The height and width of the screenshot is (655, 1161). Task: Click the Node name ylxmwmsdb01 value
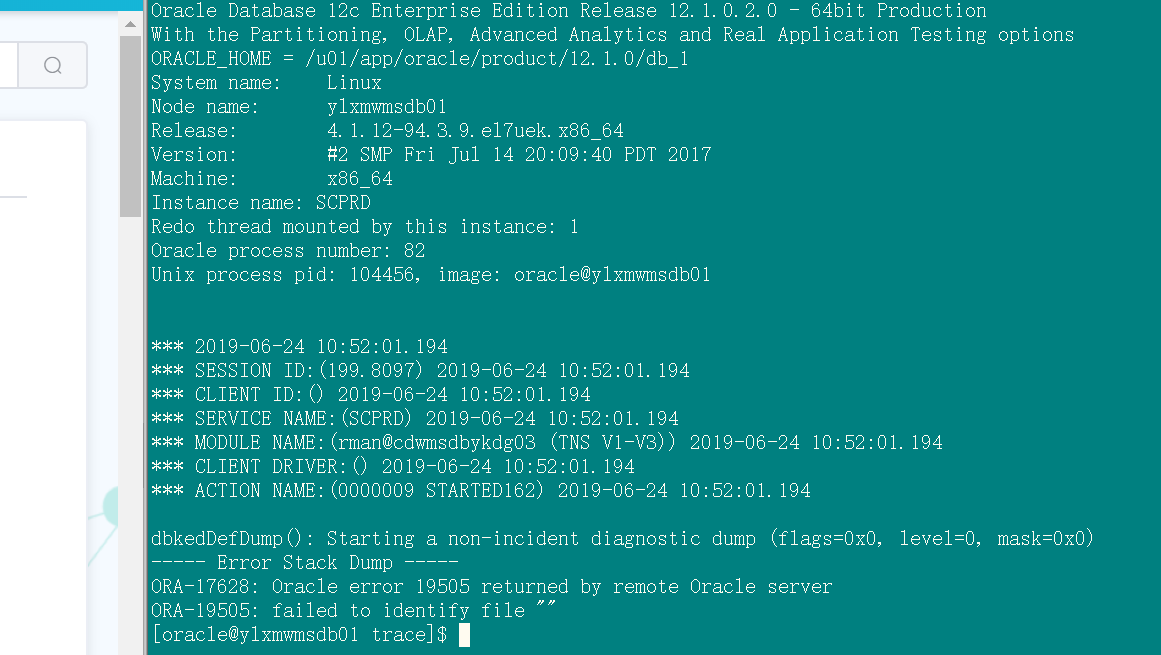(386, 107)
